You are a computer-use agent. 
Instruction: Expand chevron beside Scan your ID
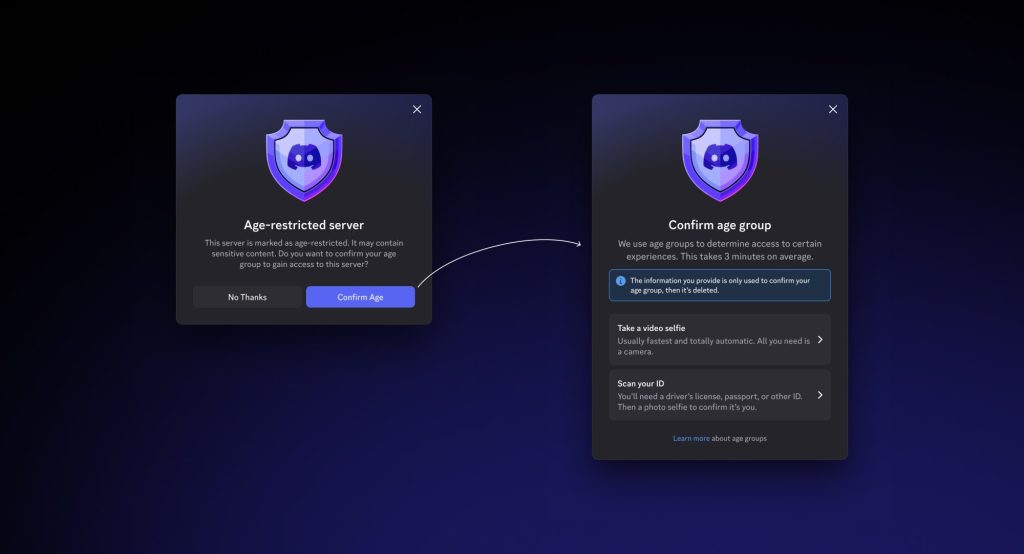tap(820, 395)
